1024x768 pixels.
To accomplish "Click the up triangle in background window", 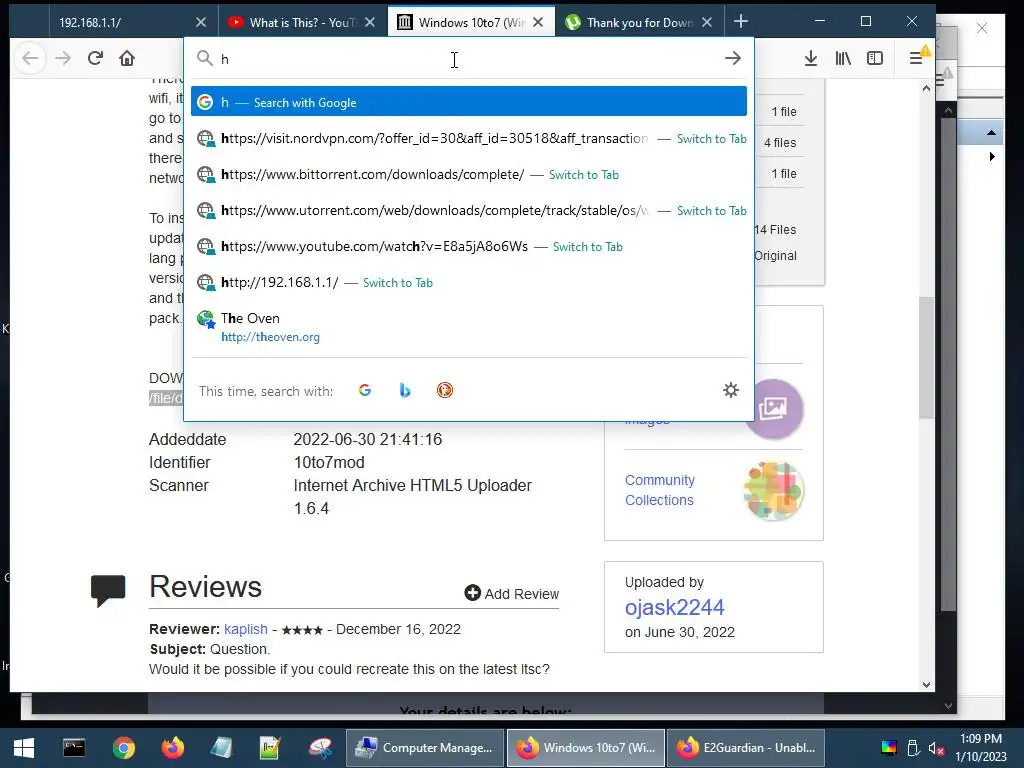I will 991,133.
